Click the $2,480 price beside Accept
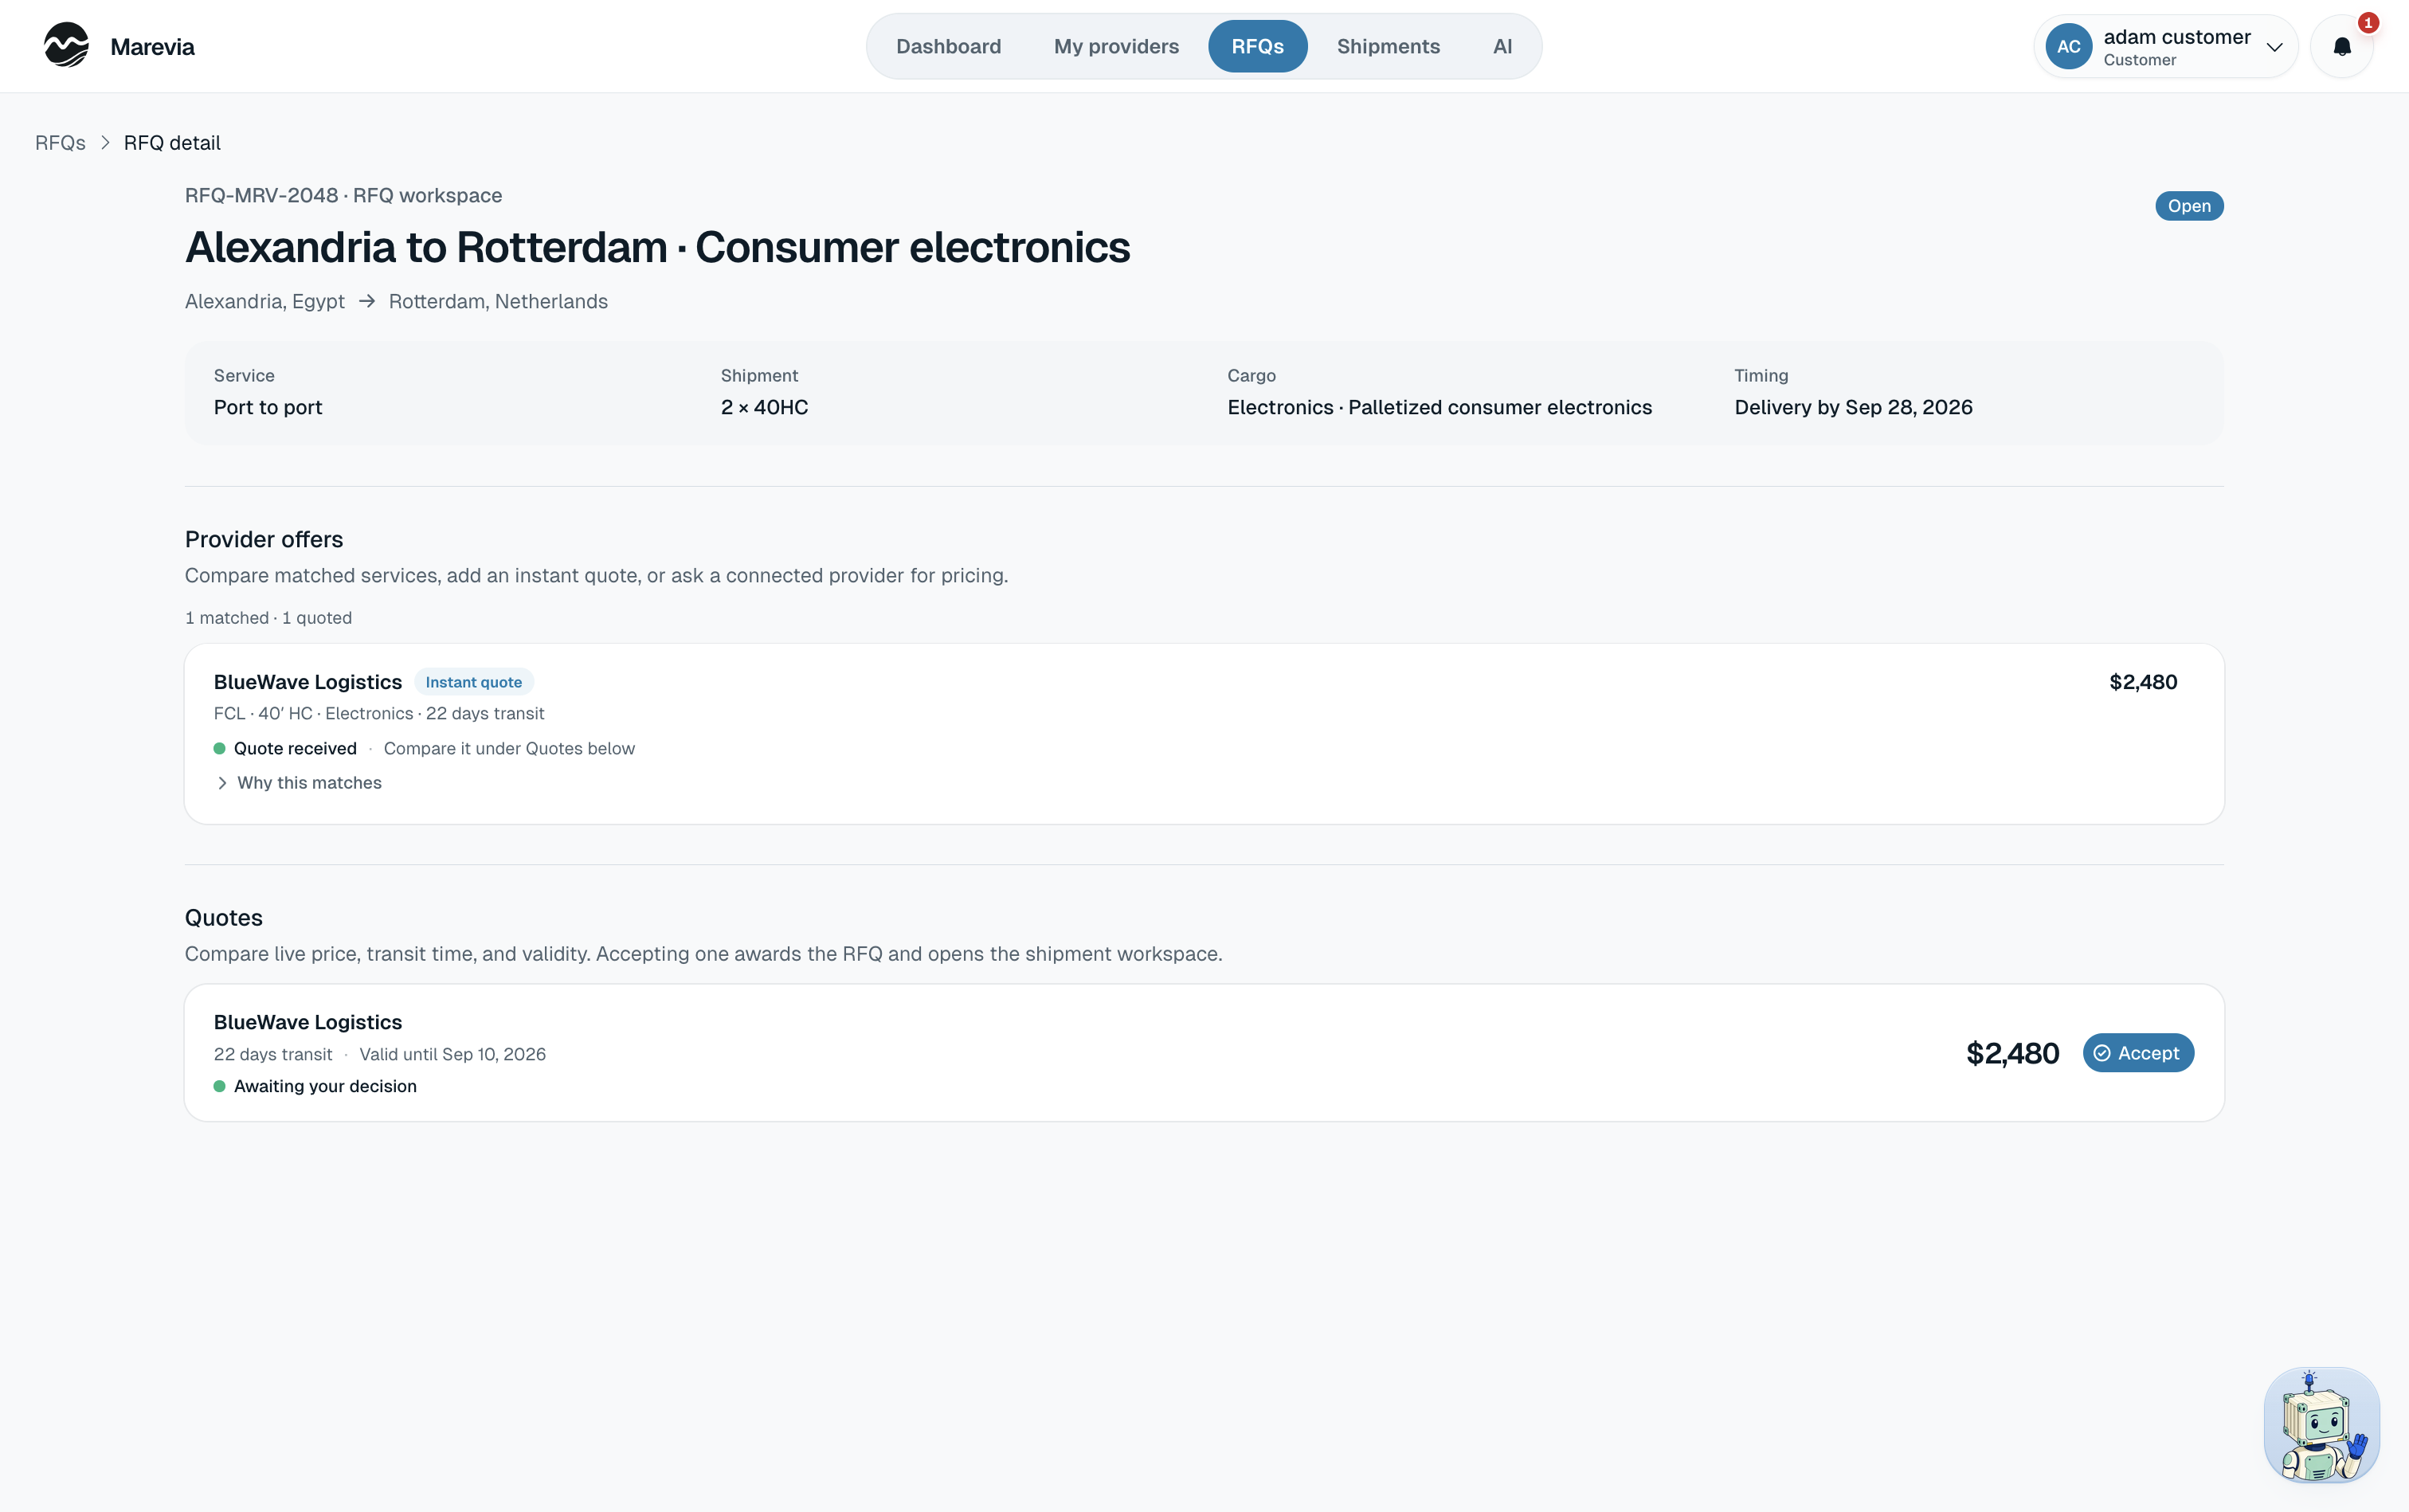 click(x=2012, y=1053)
